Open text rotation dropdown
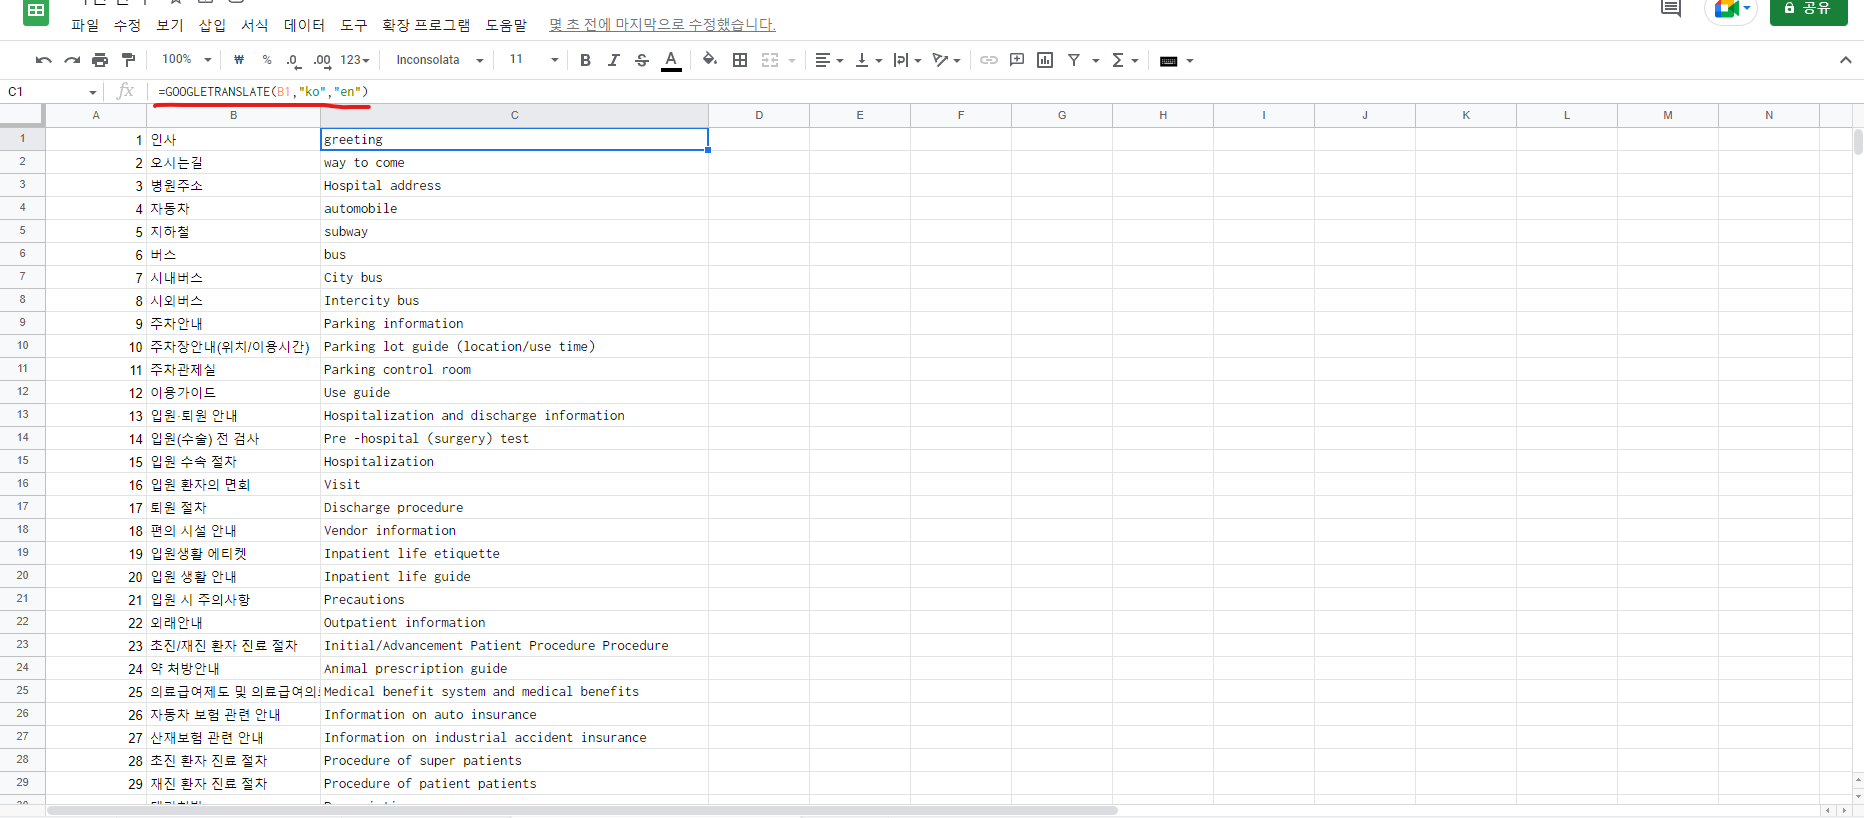The image size is (1864, 818). [946, 60]
